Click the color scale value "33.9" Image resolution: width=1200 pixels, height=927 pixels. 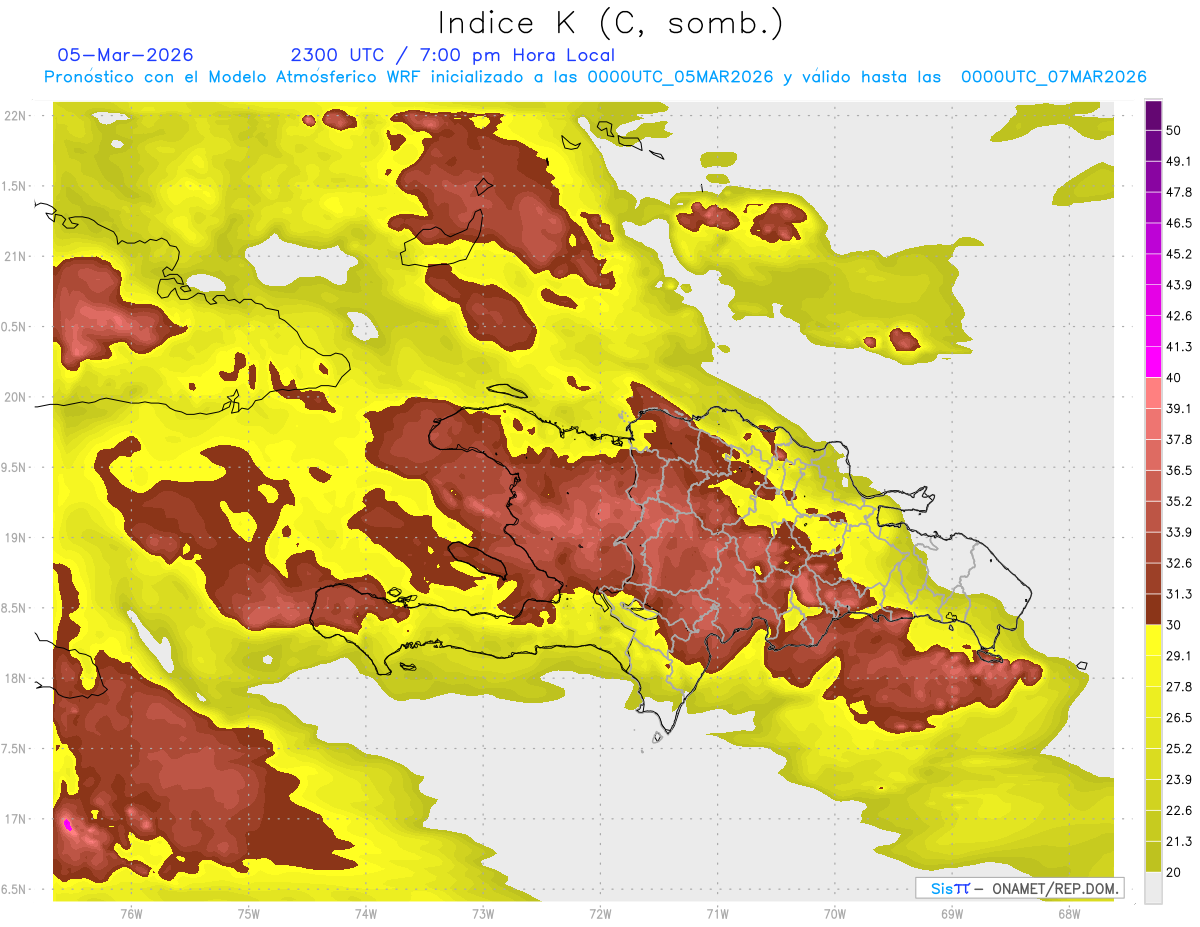(1179, 532)
